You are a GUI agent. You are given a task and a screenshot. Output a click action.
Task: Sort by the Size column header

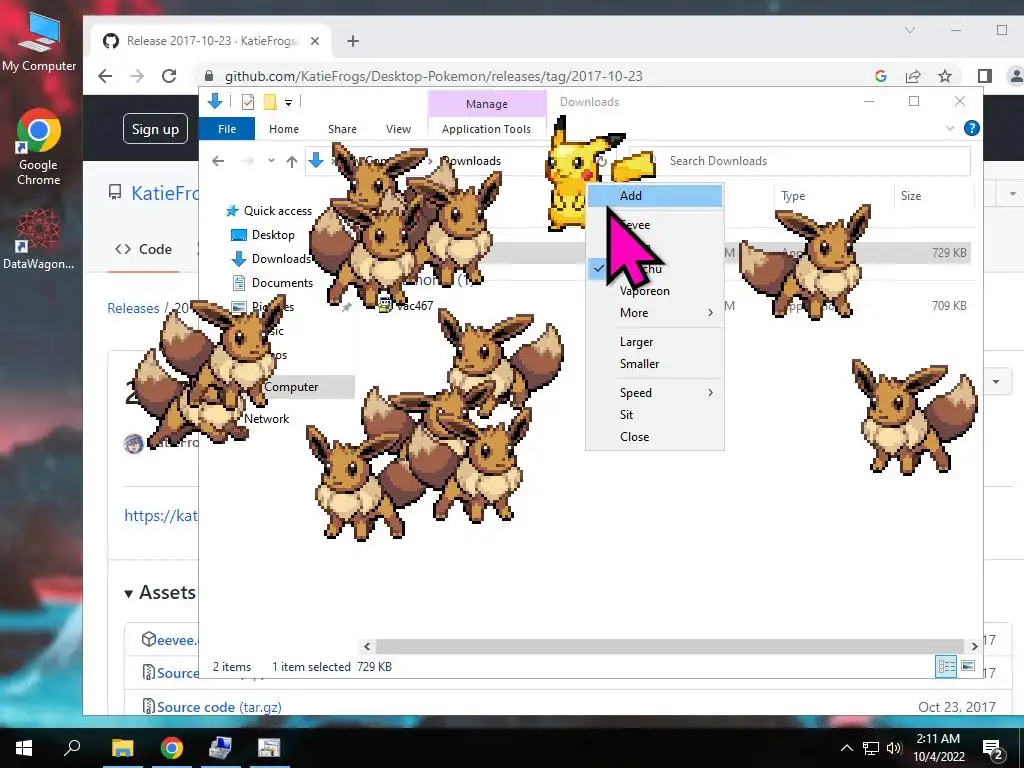(x=933, y=196)
